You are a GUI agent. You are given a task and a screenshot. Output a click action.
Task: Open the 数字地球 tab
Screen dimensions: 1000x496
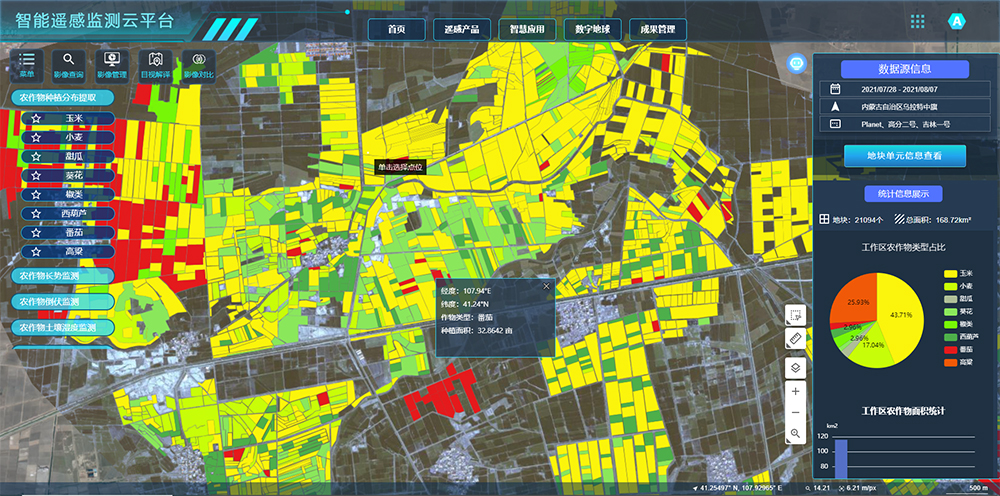click(x=593, y=29)
